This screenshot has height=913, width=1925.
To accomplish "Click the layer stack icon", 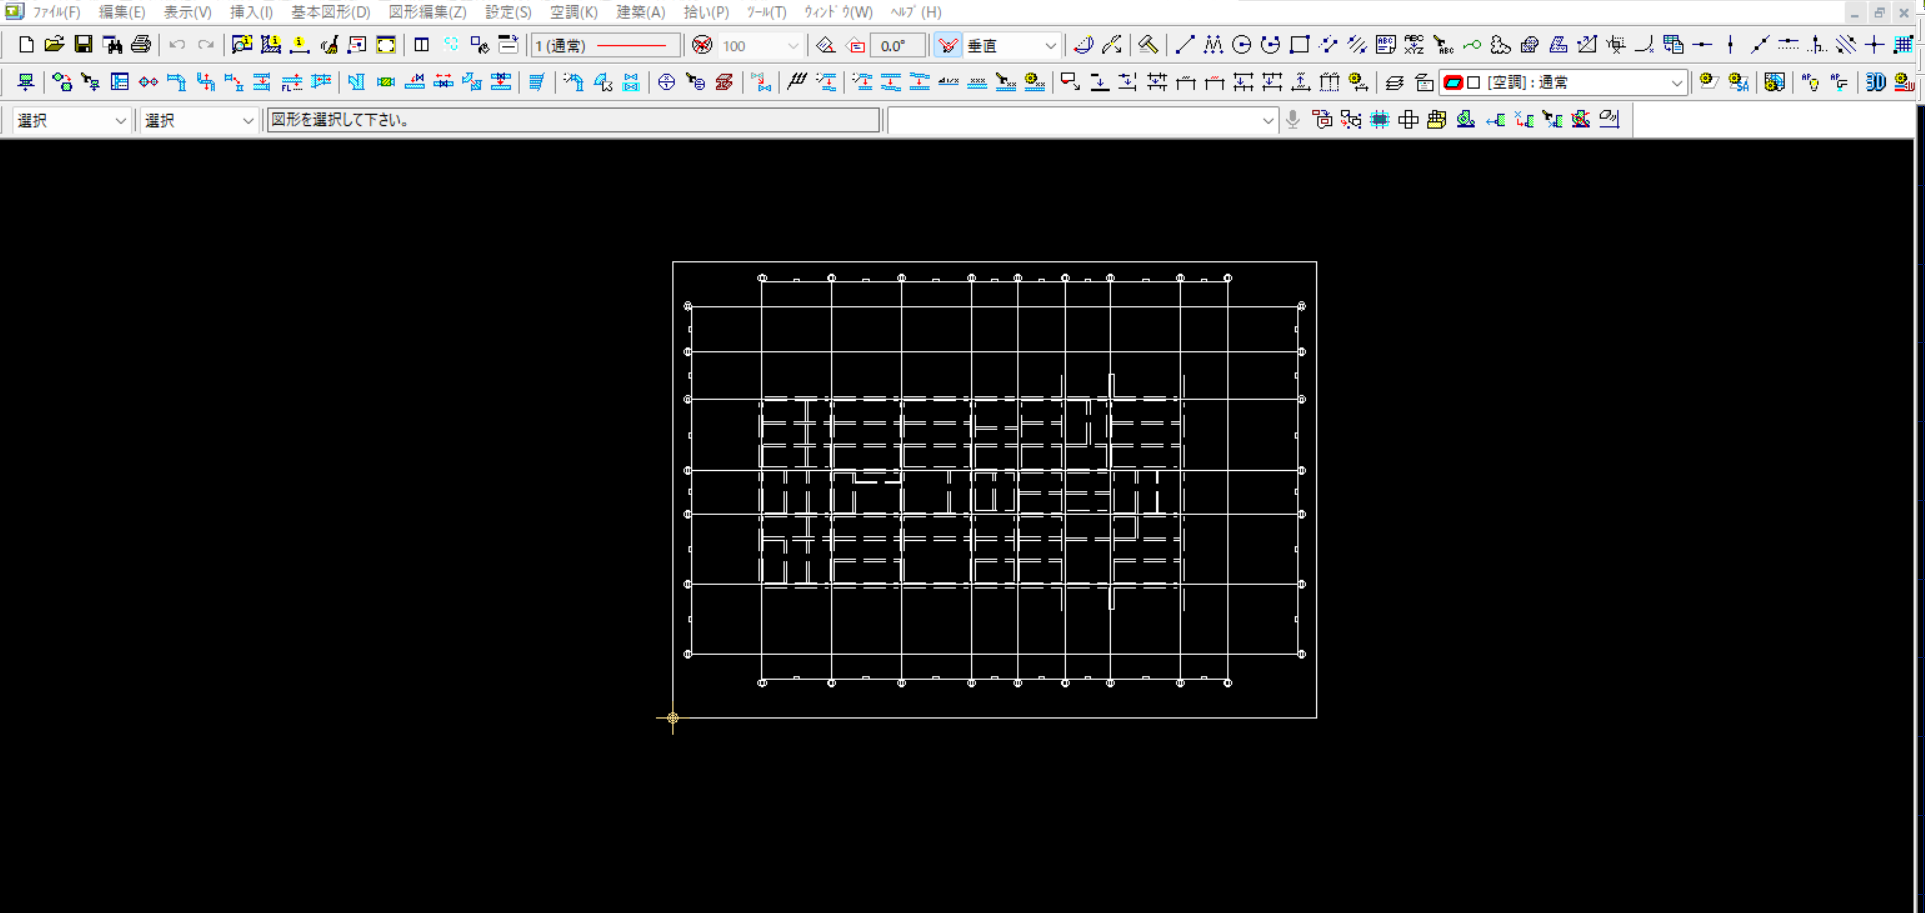I will (1394, 82).
